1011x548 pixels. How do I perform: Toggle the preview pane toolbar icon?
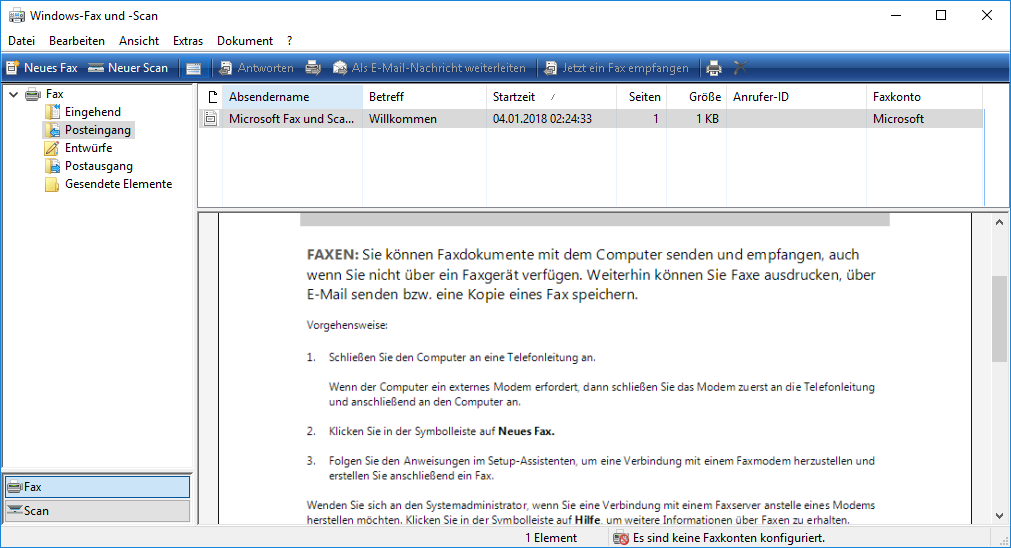coord(193,68)
